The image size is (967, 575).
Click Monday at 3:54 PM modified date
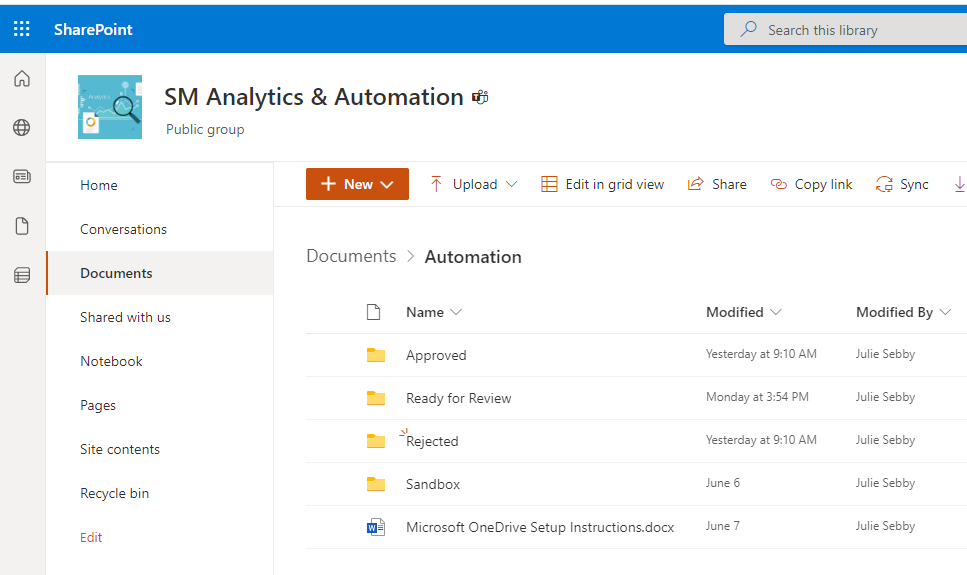(757, 397)
